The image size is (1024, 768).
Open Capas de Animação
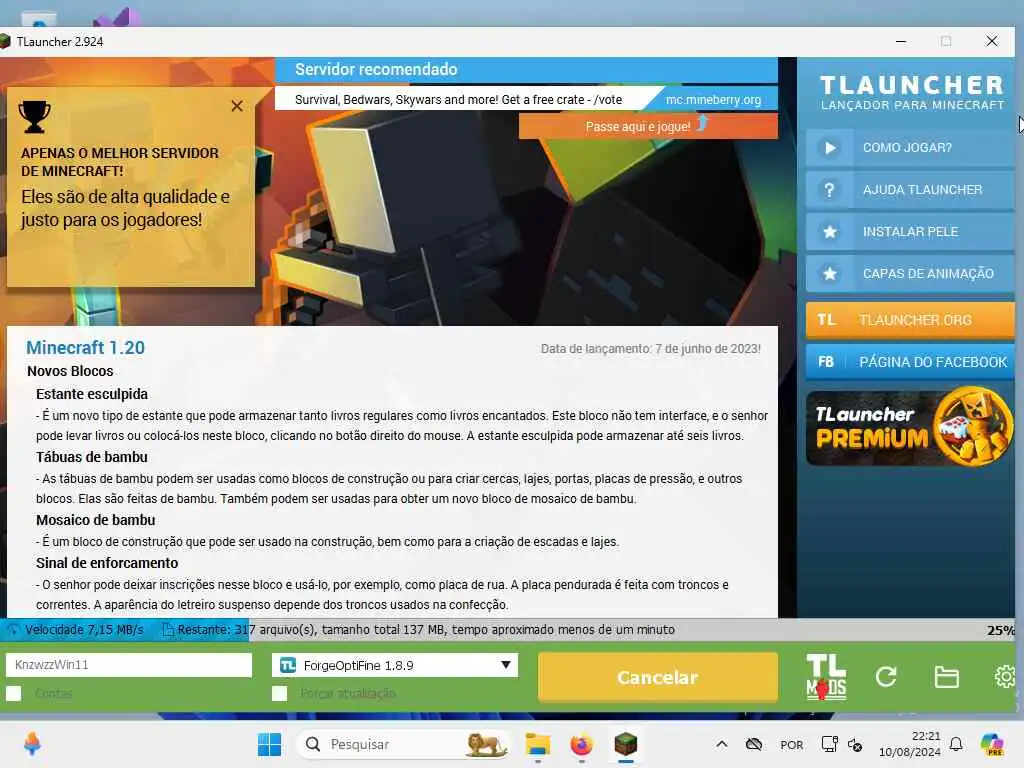pos(910,274)
